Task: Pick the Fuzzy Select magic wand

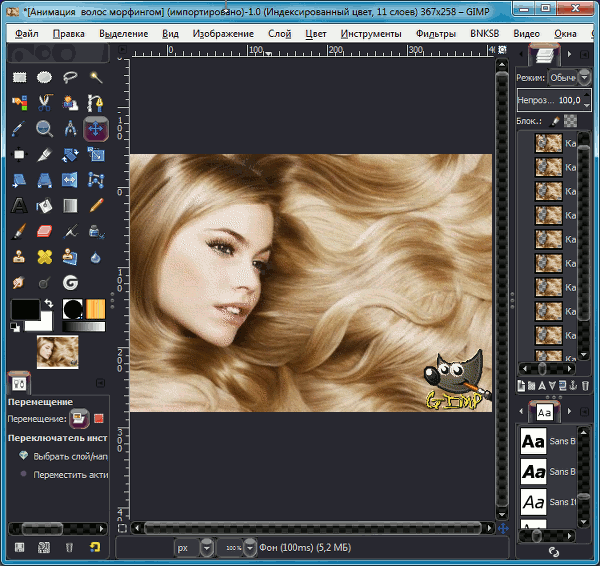Action: 96,77
